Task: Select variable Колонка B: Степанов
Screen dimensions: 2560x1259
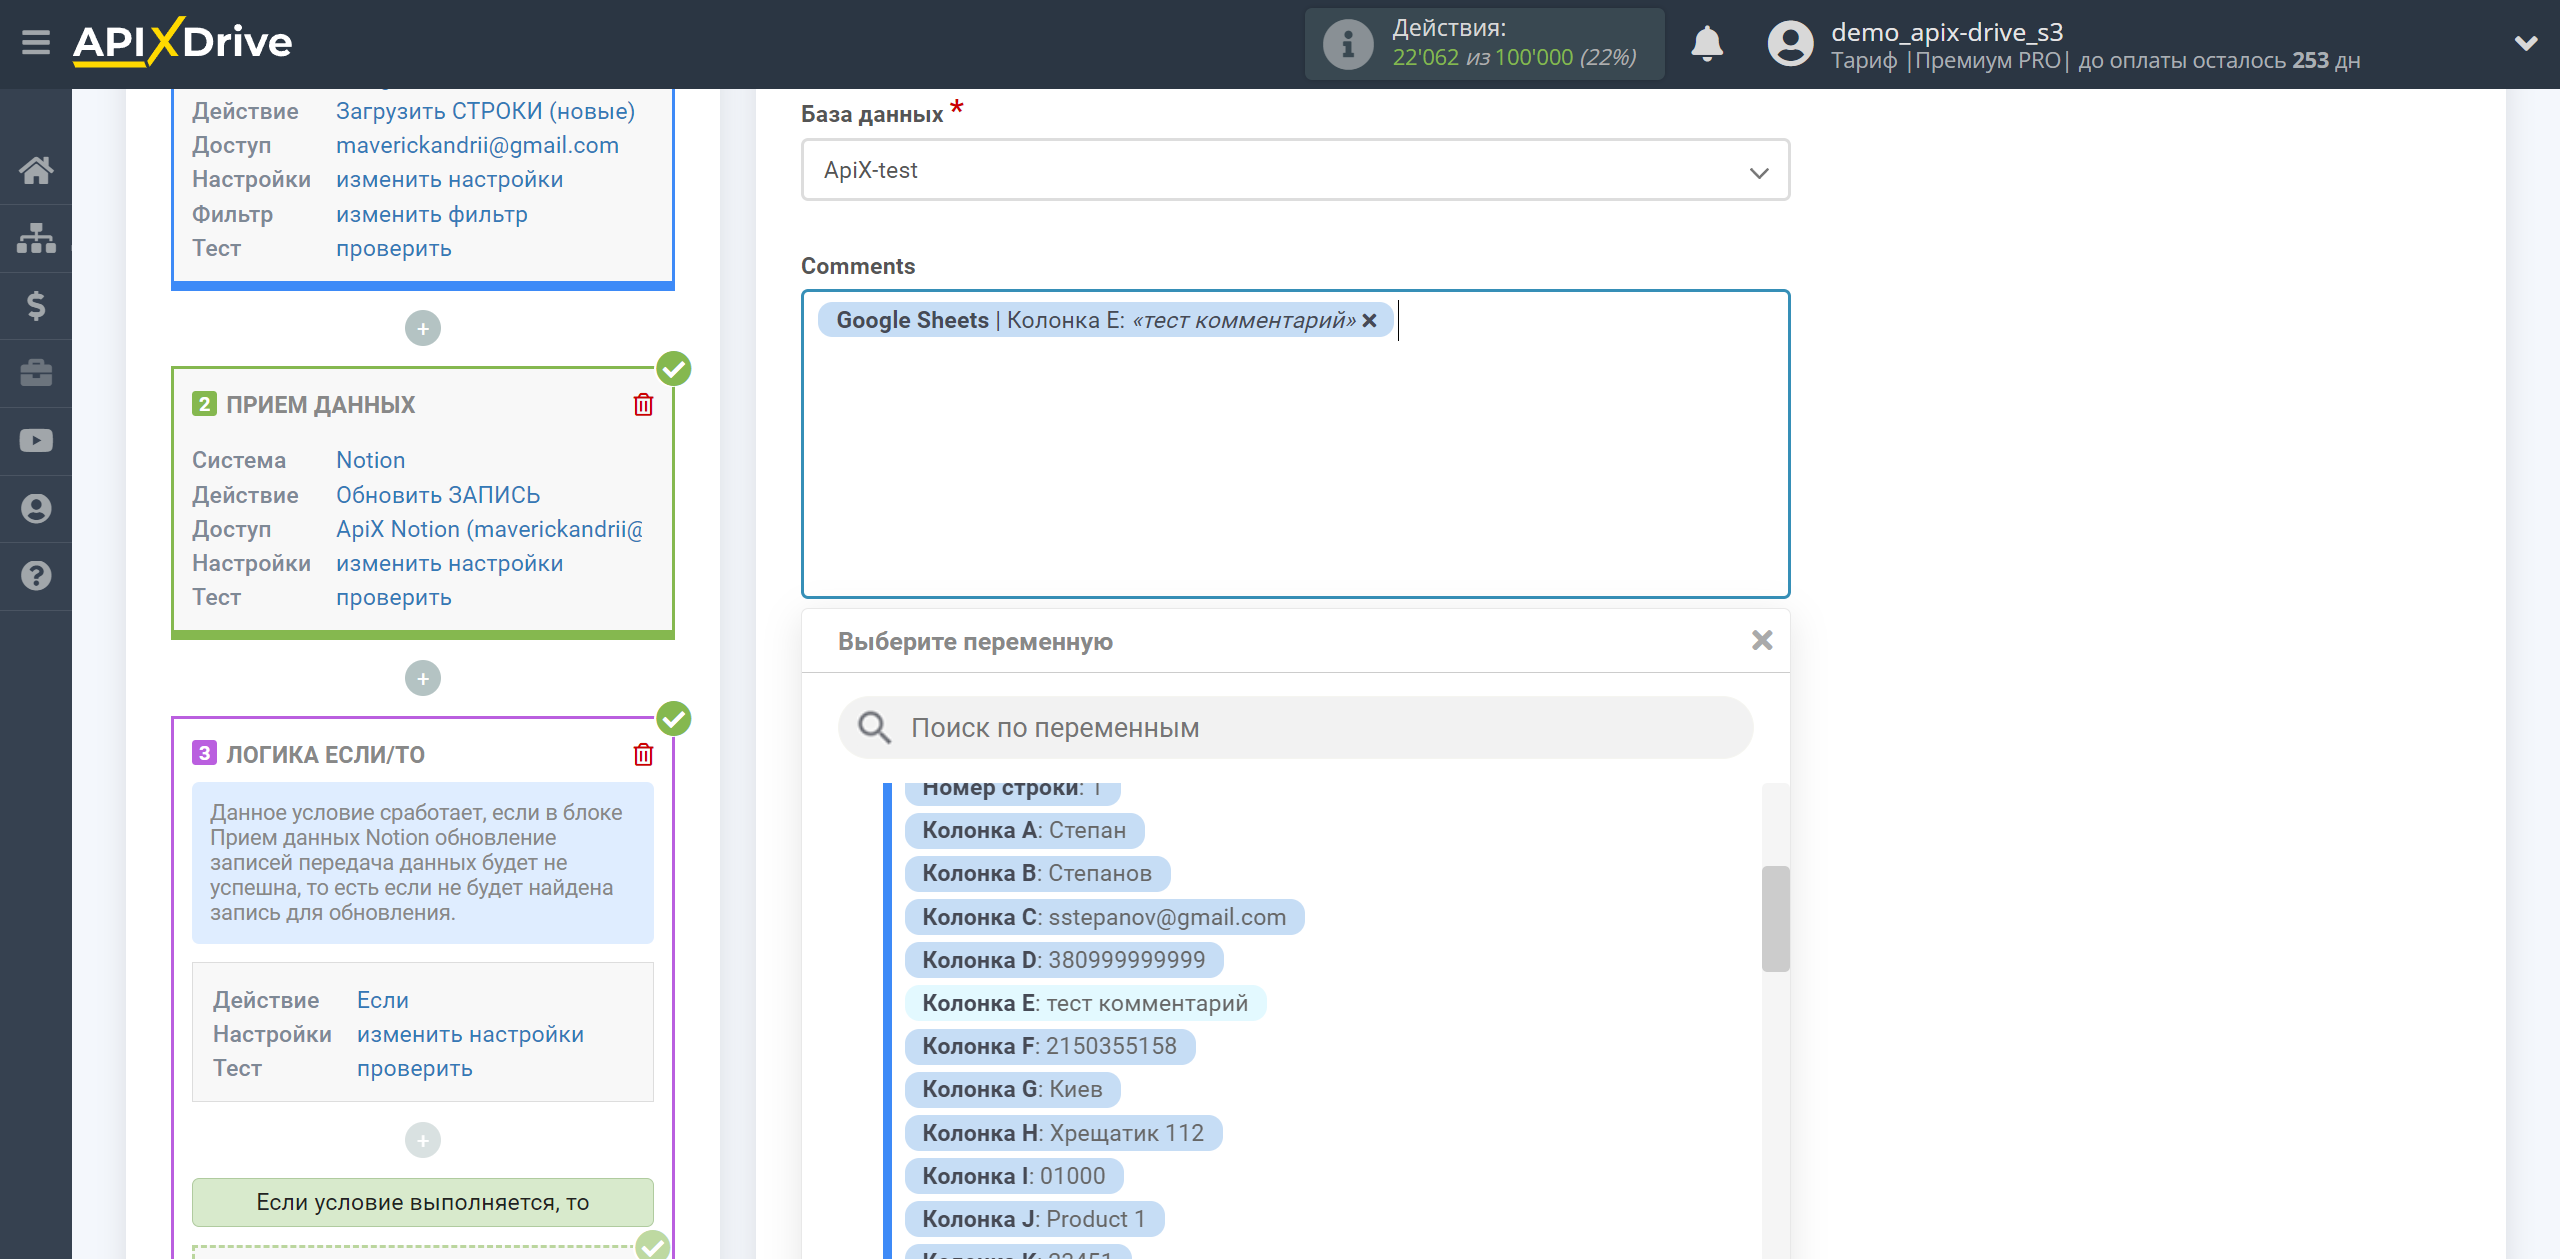Action: point(1037,873)
